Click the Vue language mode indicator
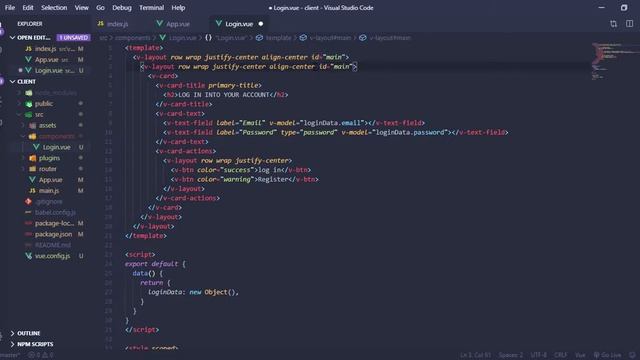 click(x=580, y=355)
